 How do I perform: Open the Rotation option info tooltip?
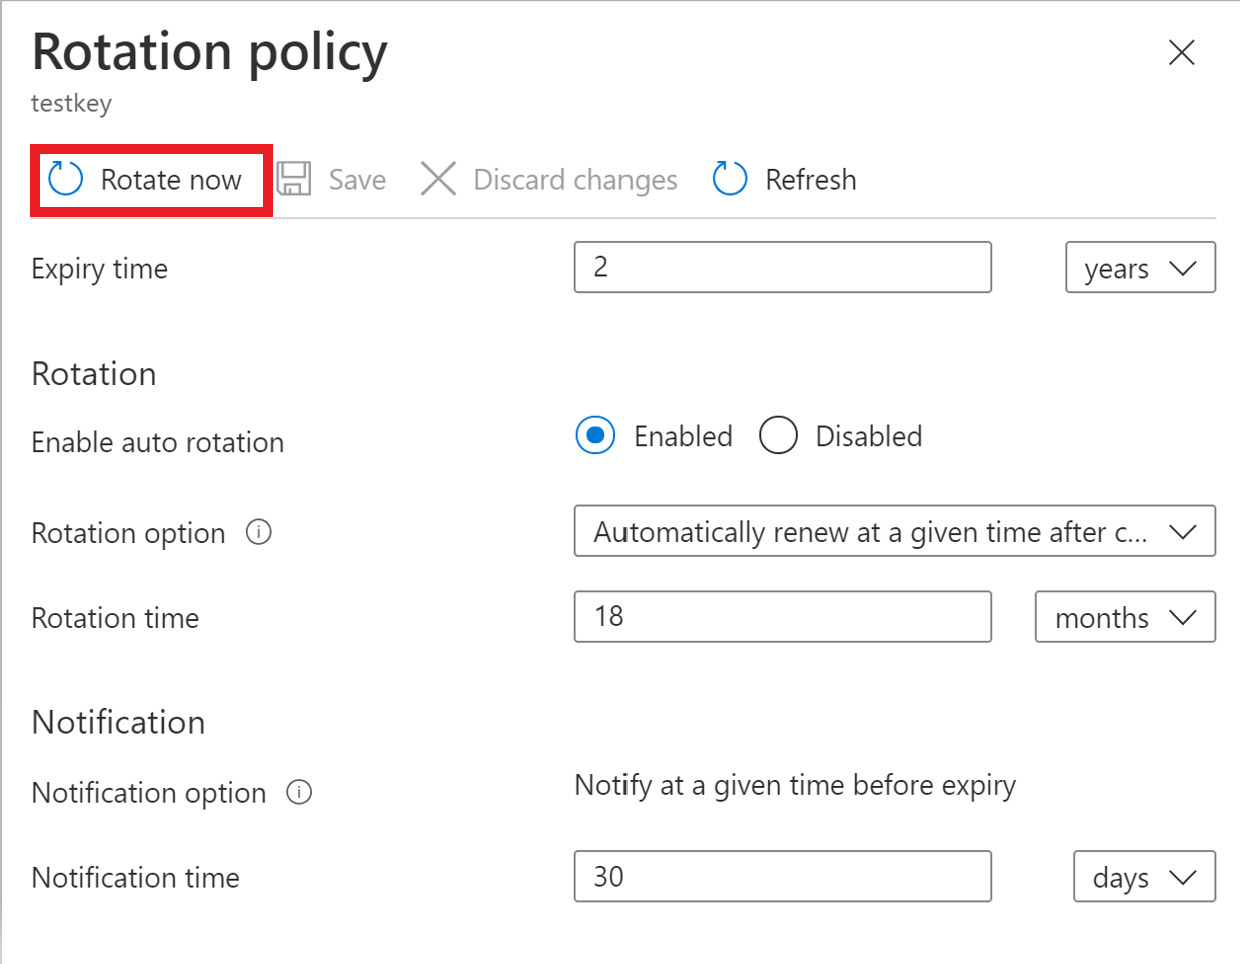point(259,532)
